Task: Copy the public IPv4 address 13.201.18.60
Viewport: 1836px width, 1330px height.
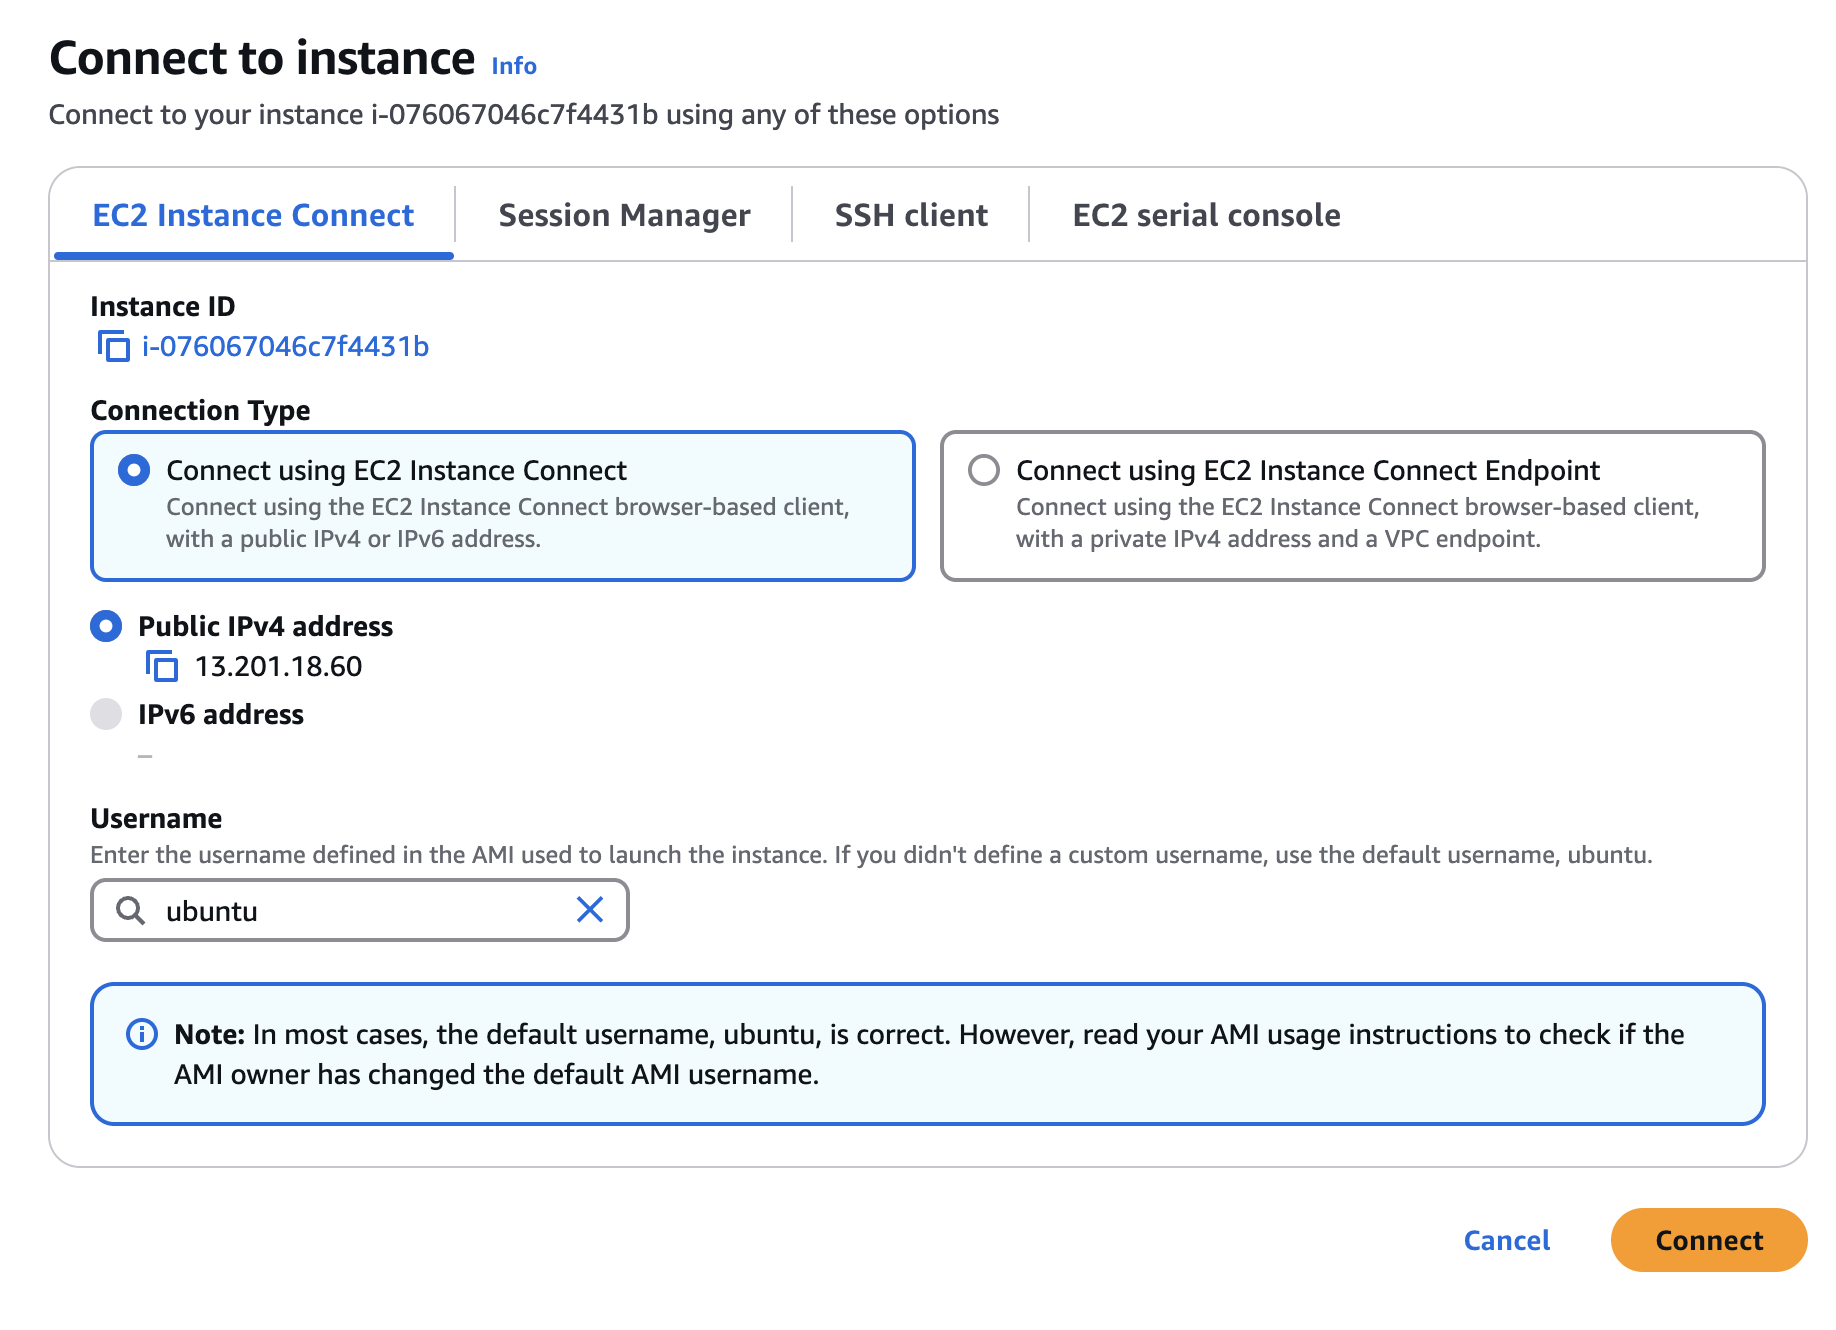Action: [162, 666]
